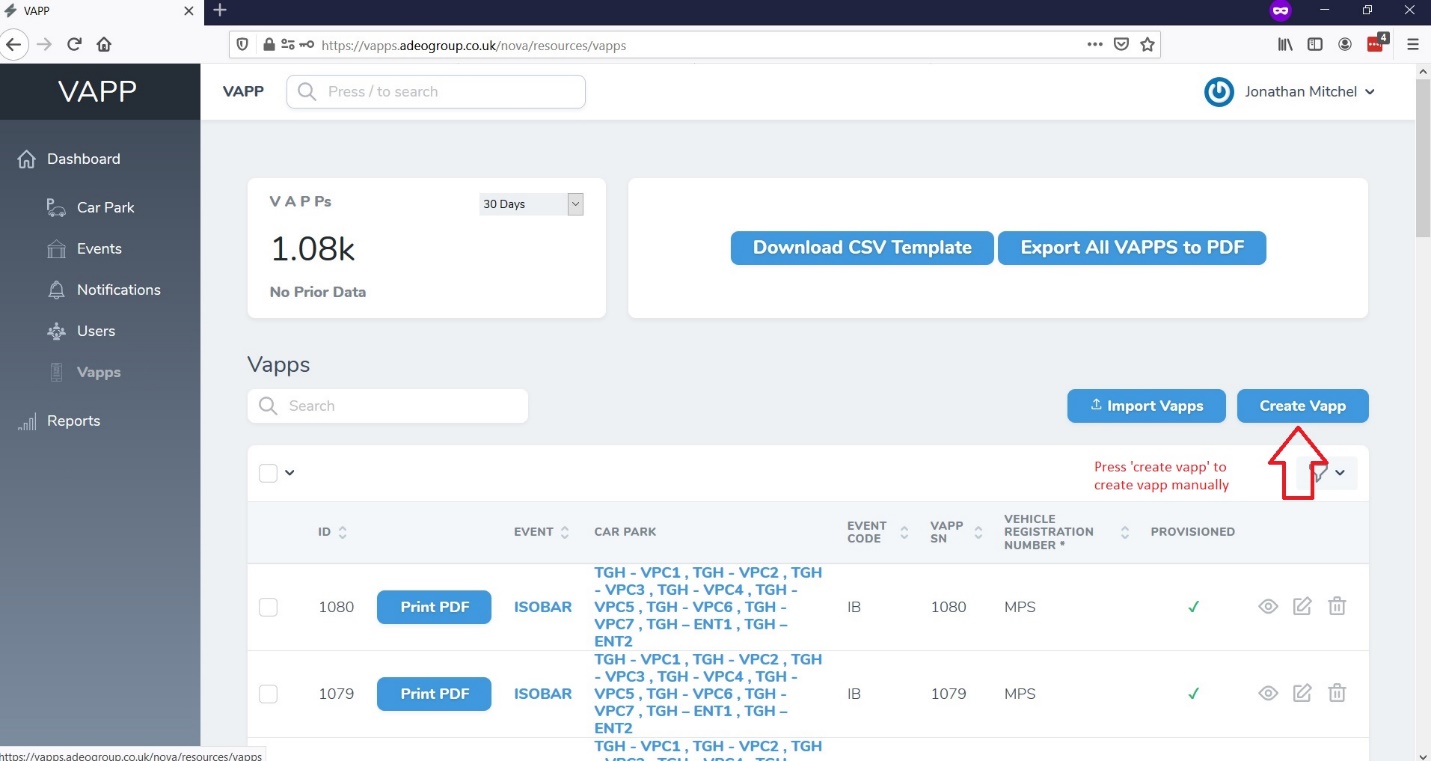
Task: Open Jonathan Mitchel user menu
Action: click(x=1310, y=92)
